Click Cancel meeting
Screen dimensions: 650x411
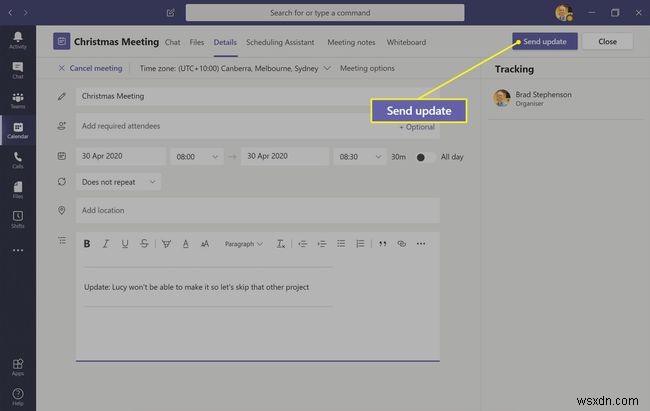pos(90,68)
